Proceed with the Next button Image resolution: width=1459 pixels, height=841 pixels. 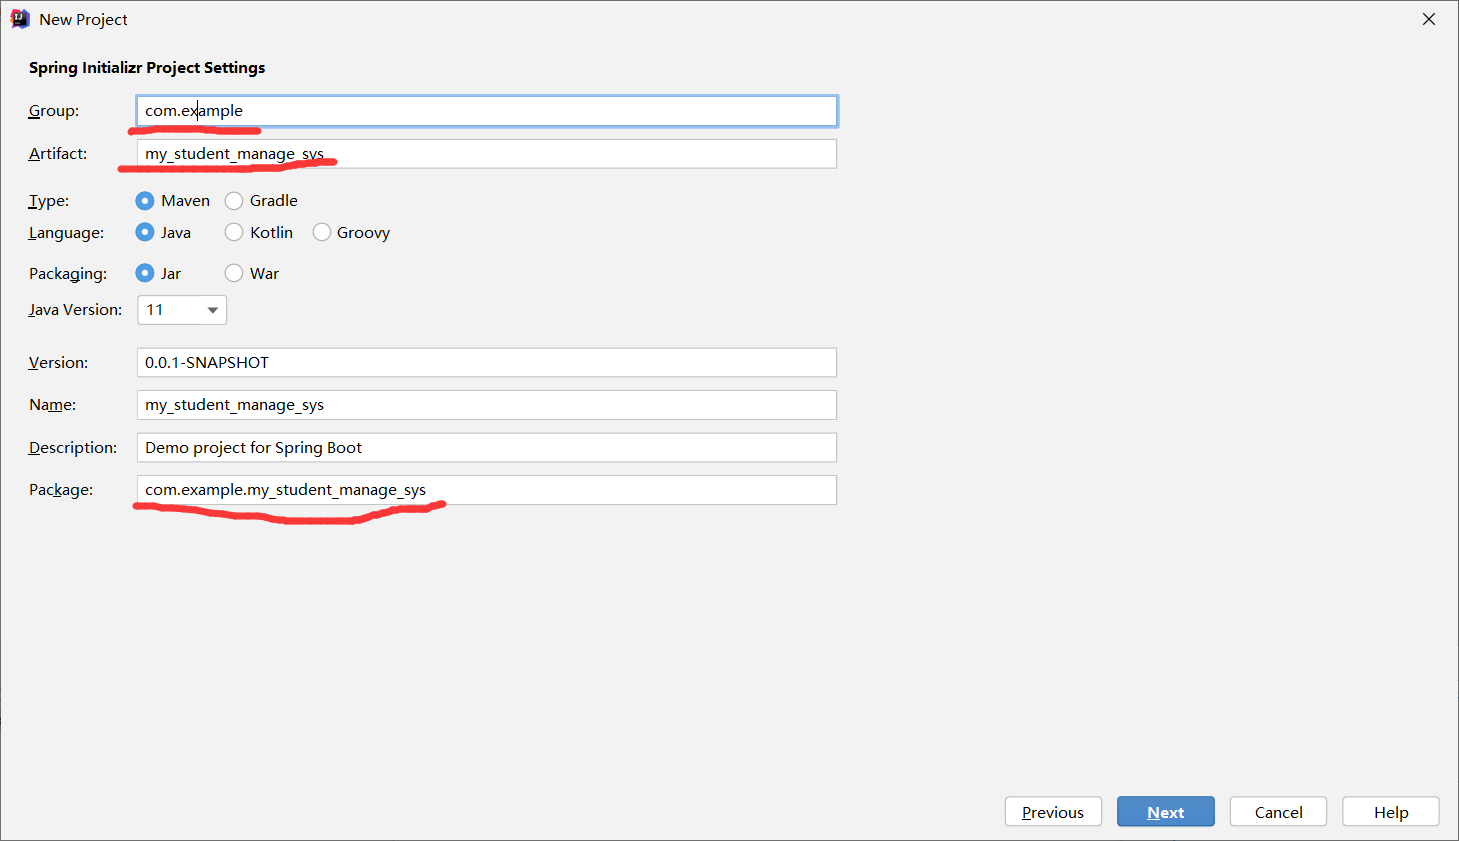point(1166,812)
